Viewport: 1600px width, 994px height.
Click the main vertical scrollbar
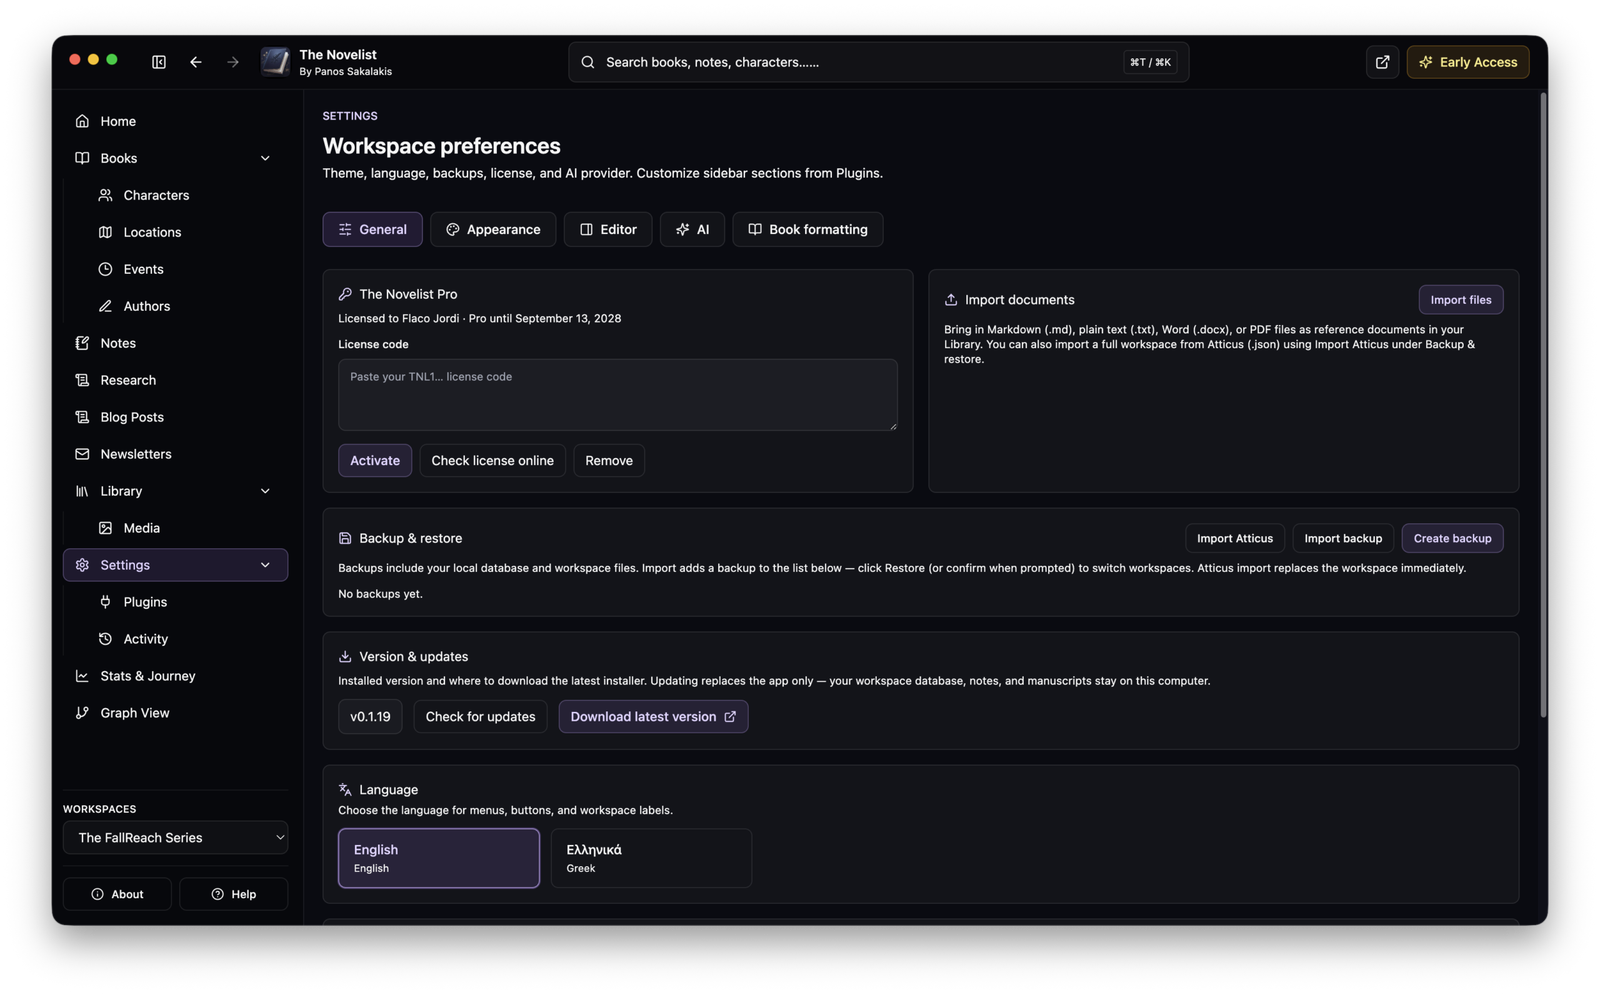click(1543, 405)
